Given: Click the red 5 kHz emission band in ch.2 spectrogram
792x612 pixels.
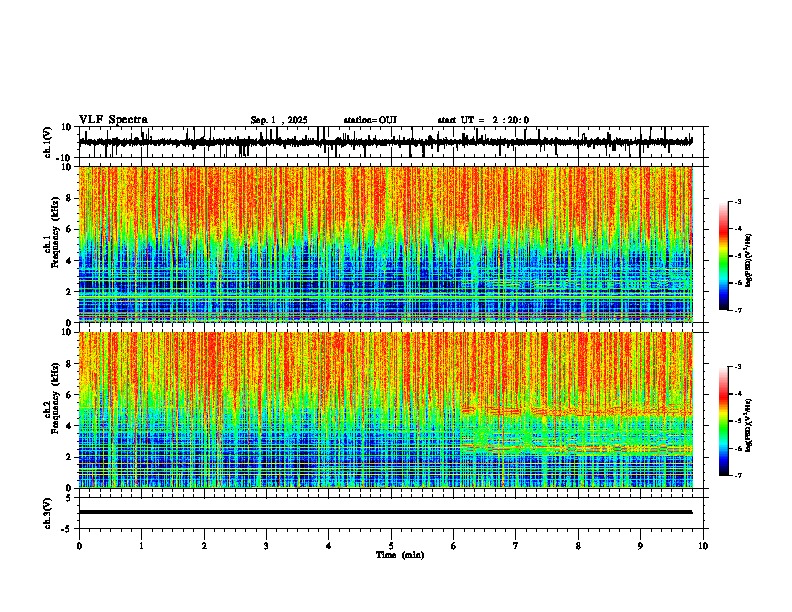Looking at the screenshot, I should point(576,411).
